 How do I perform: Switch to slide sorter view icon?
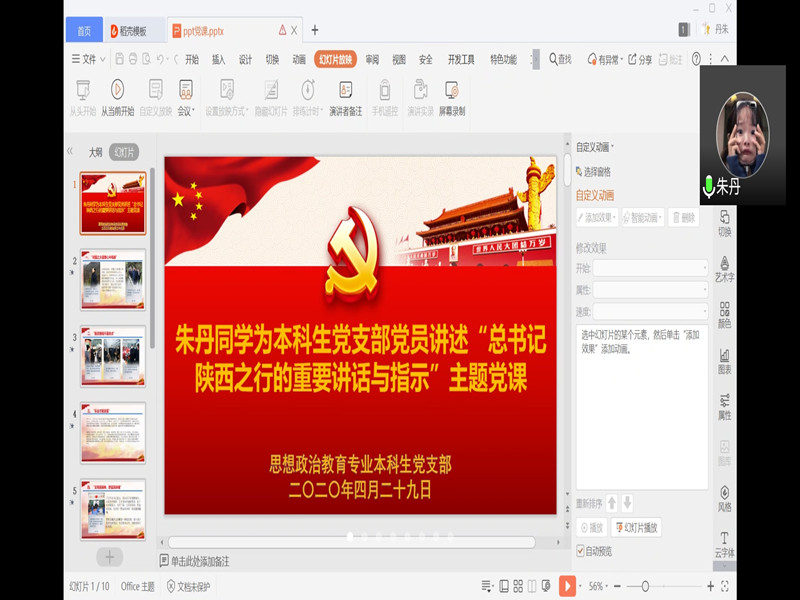coord(518,586)
